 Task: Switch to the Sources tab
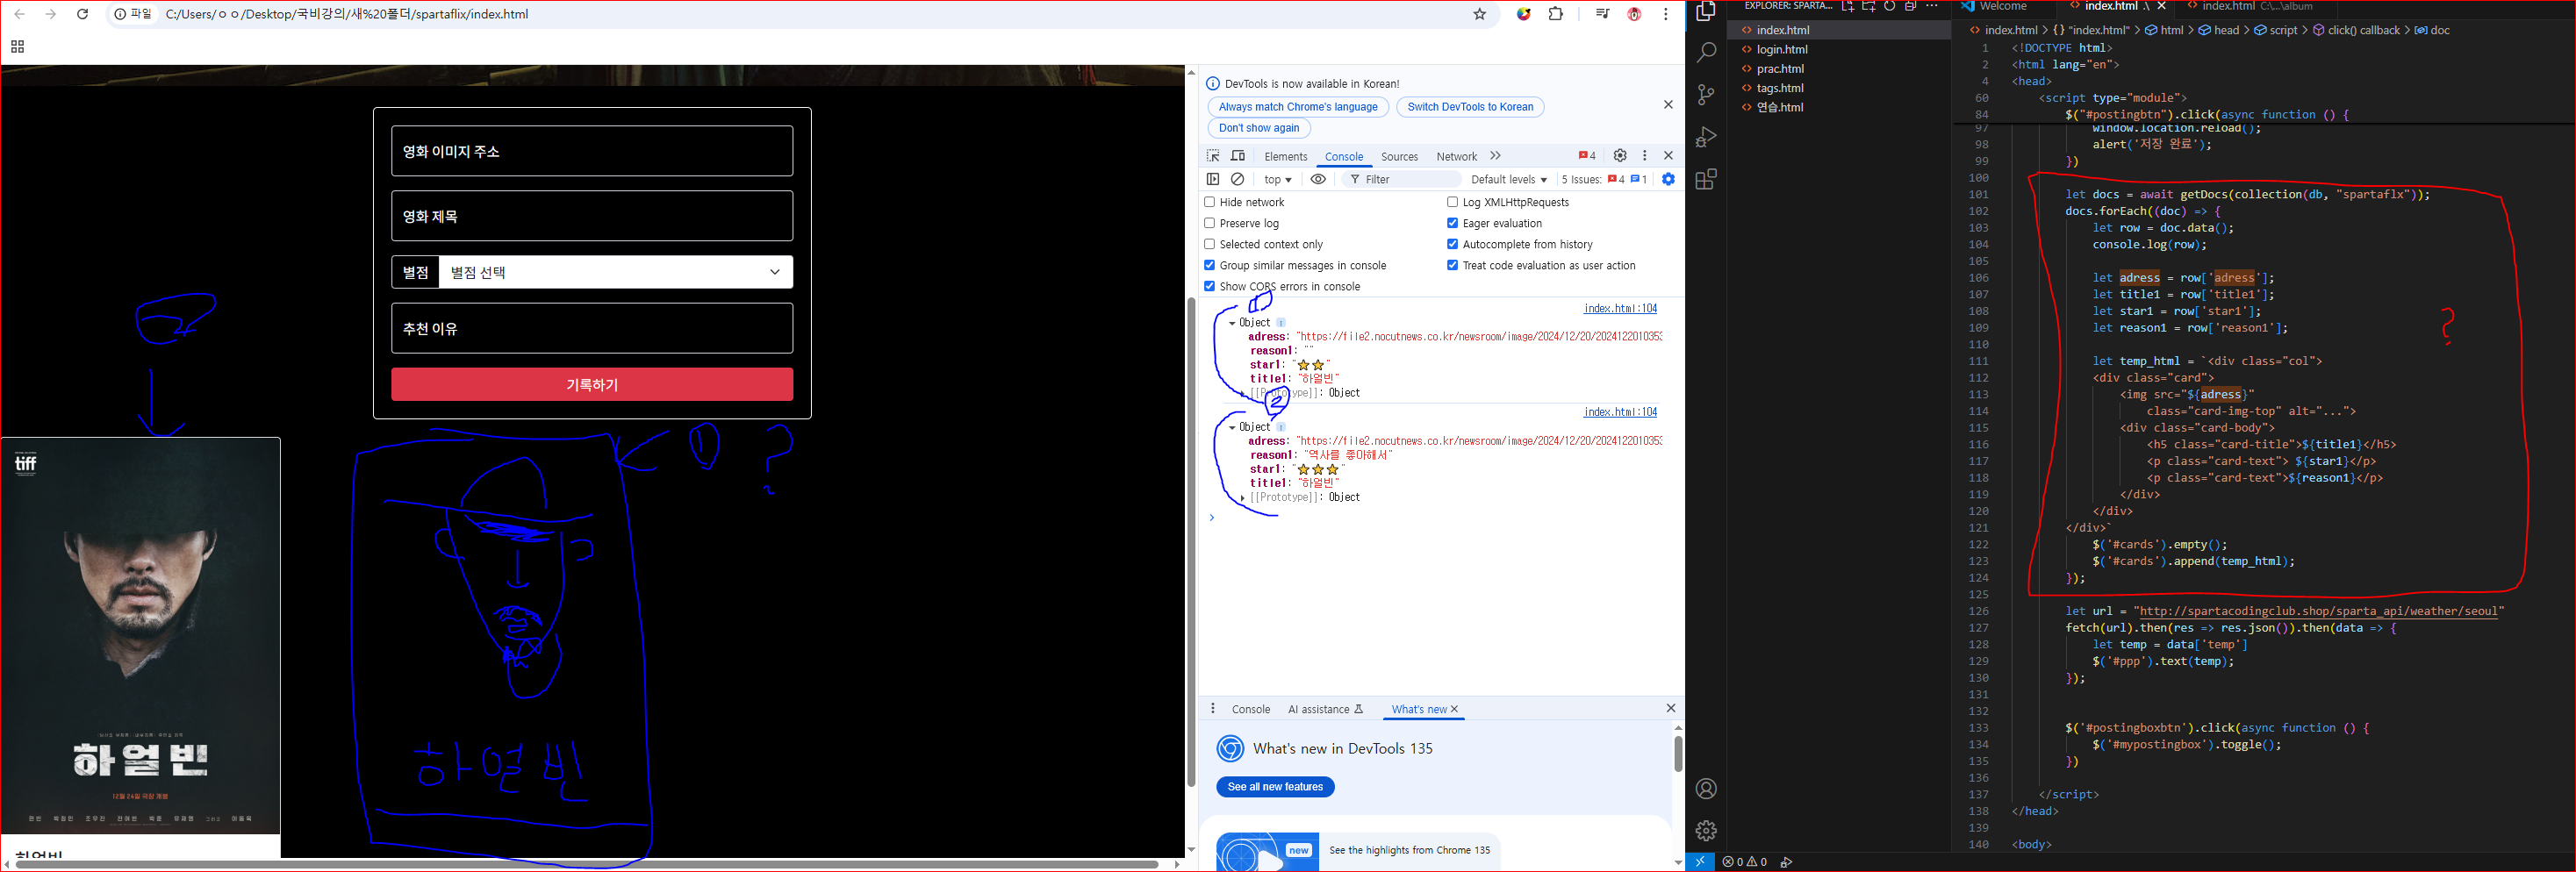point(1399,157)
